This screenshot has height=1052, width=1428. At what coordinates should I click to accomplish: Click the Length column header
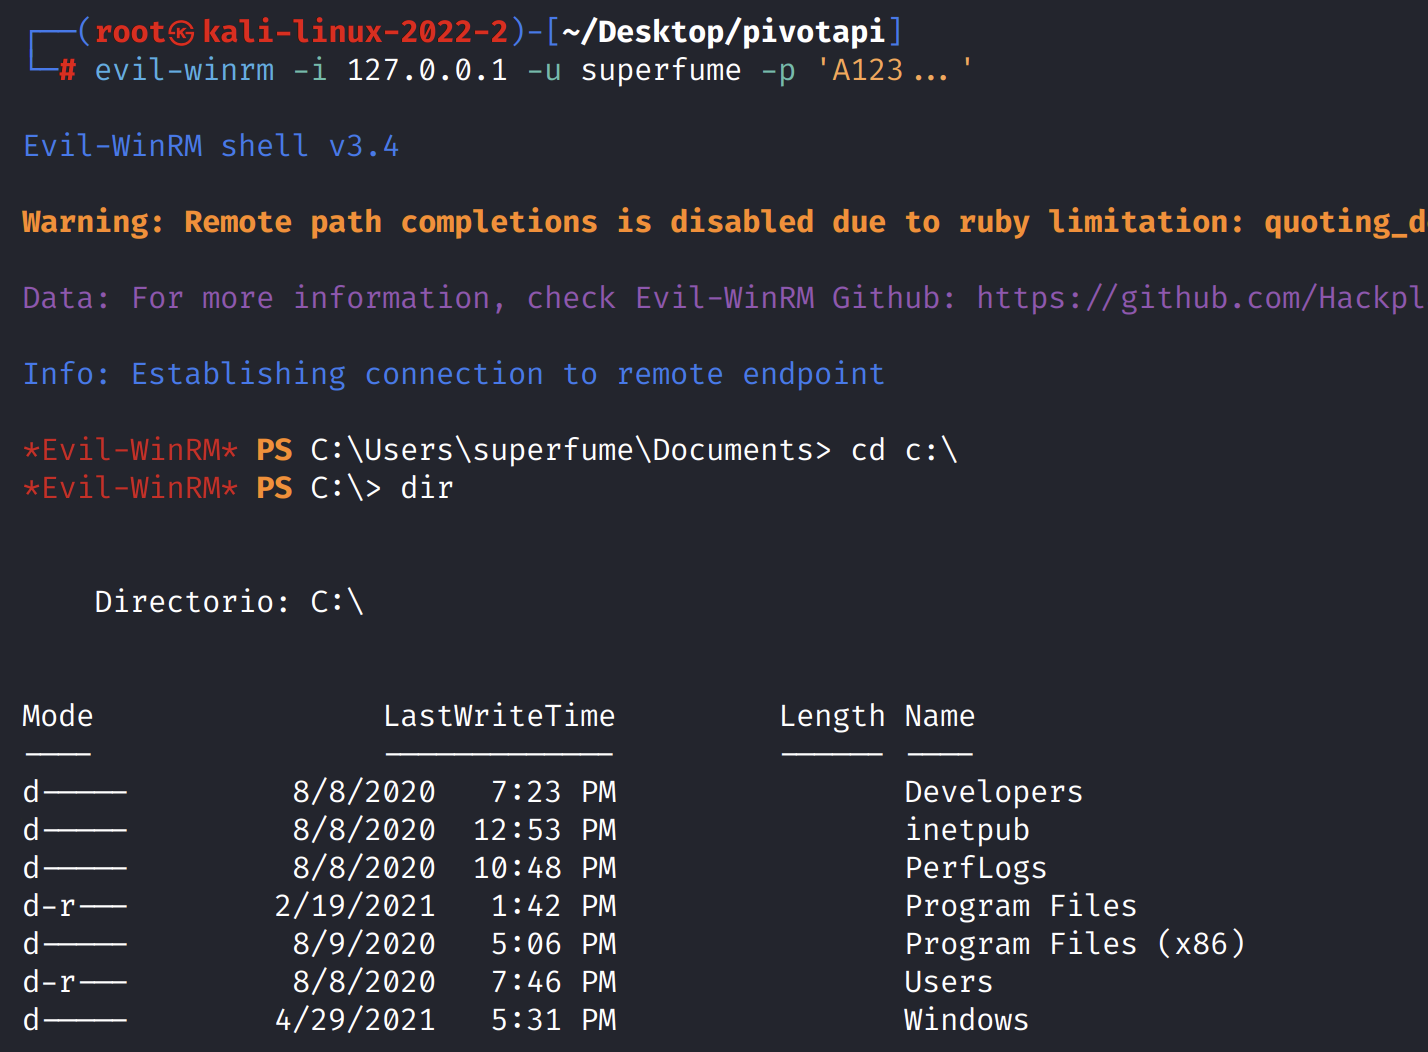coord(832,716)
